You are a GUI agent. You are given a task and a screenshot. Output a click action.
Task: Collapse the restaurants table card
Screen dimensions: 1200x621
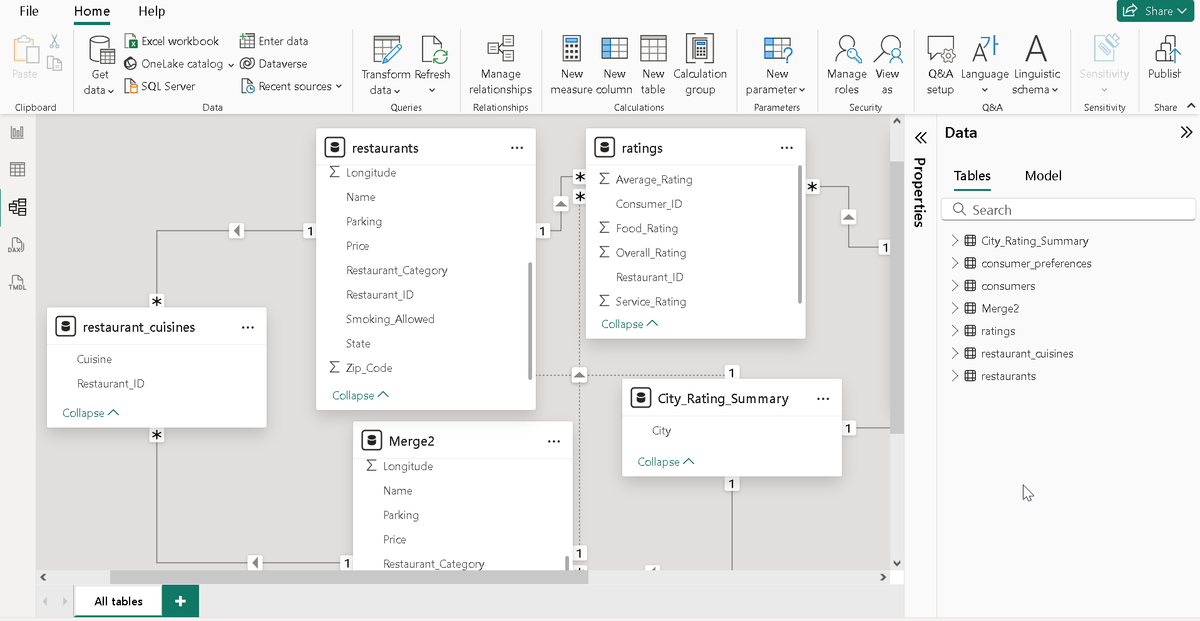tap(361, 395)
